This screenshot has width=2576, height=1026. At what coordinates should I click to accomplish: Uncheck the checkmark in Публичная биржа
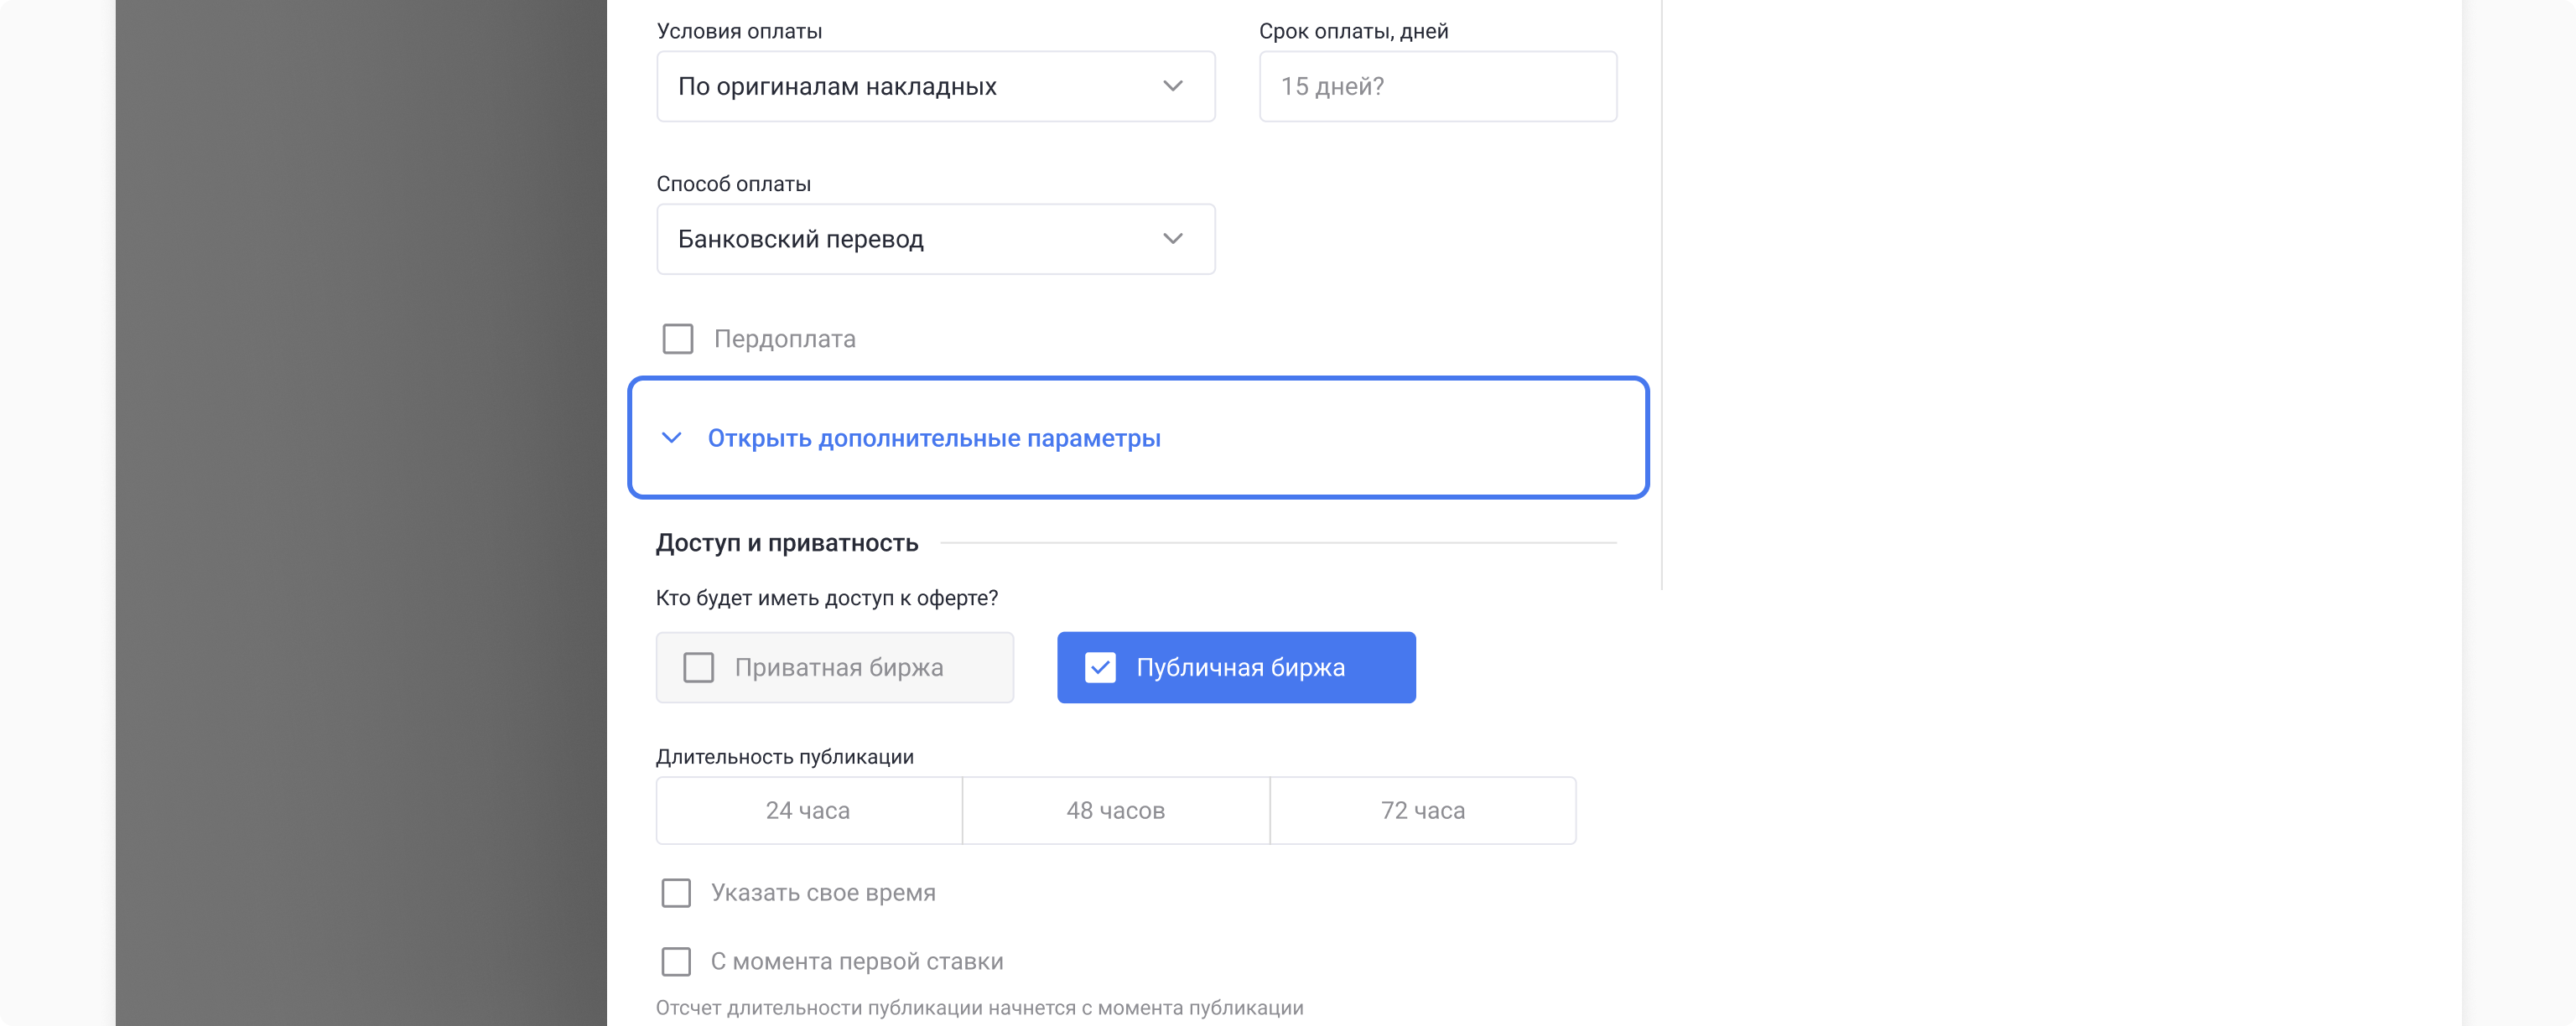pyautogui.click(x=1100, y=667)
